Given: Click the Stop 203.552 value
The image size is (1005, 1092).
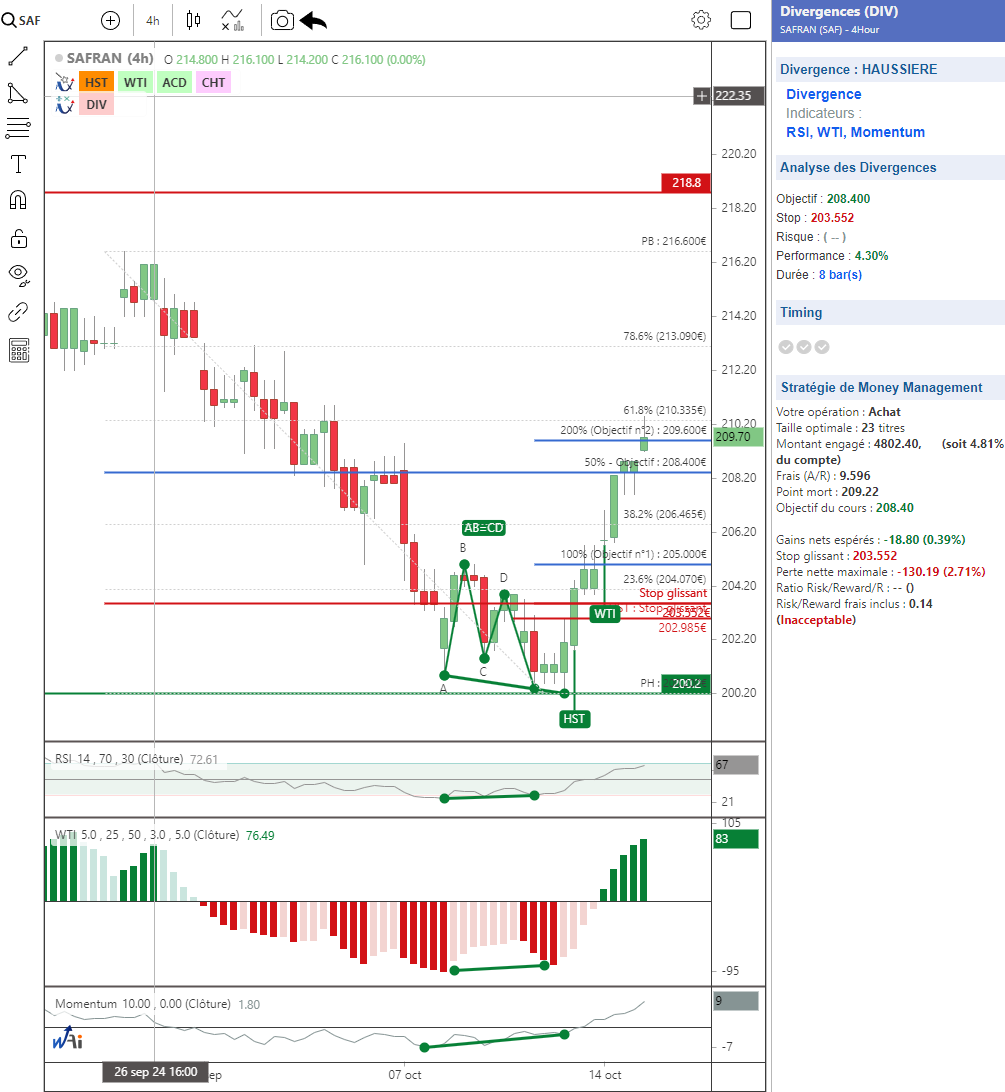Looking at the screenshot, I should point(832,218).
